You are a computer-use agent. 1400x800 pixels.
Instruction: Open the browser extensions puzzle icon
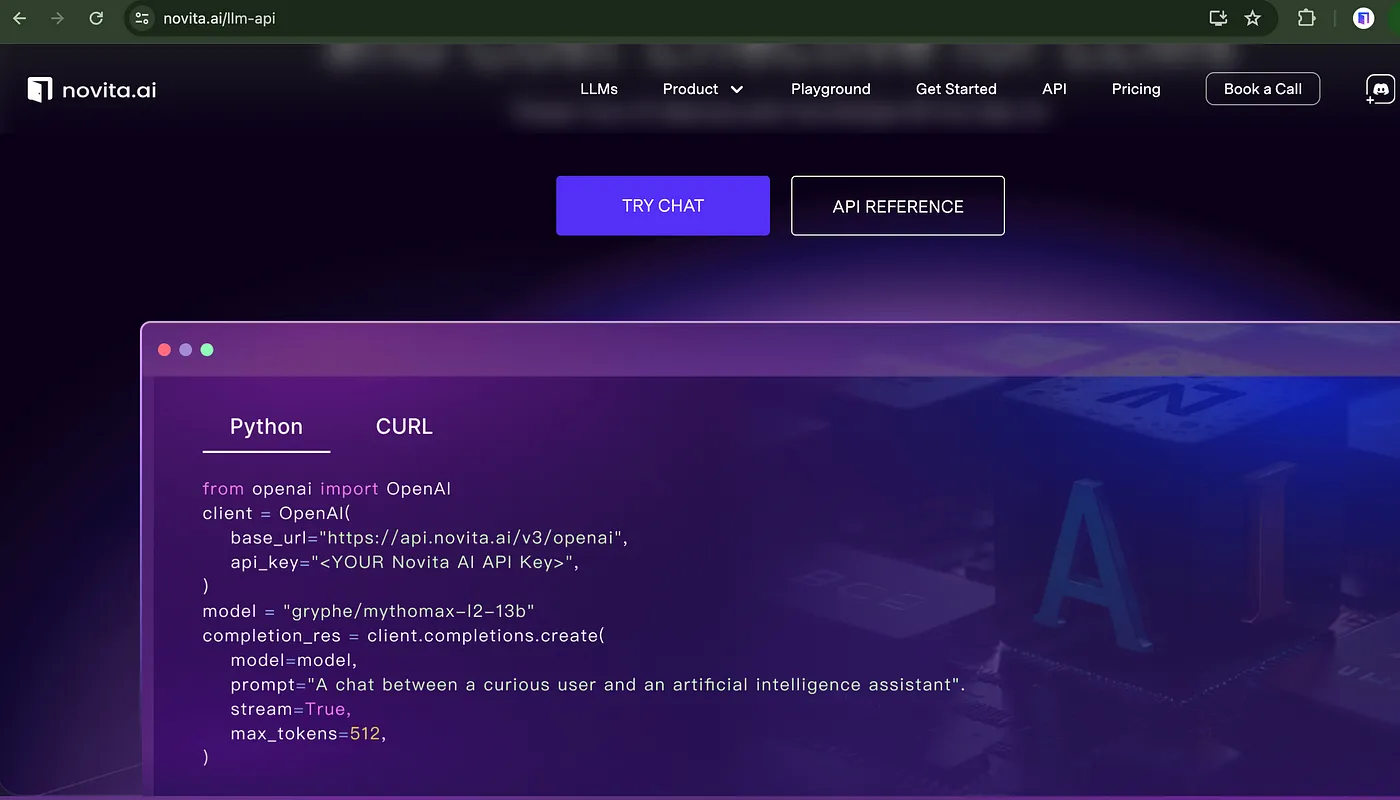click(x=1306, y=18)
